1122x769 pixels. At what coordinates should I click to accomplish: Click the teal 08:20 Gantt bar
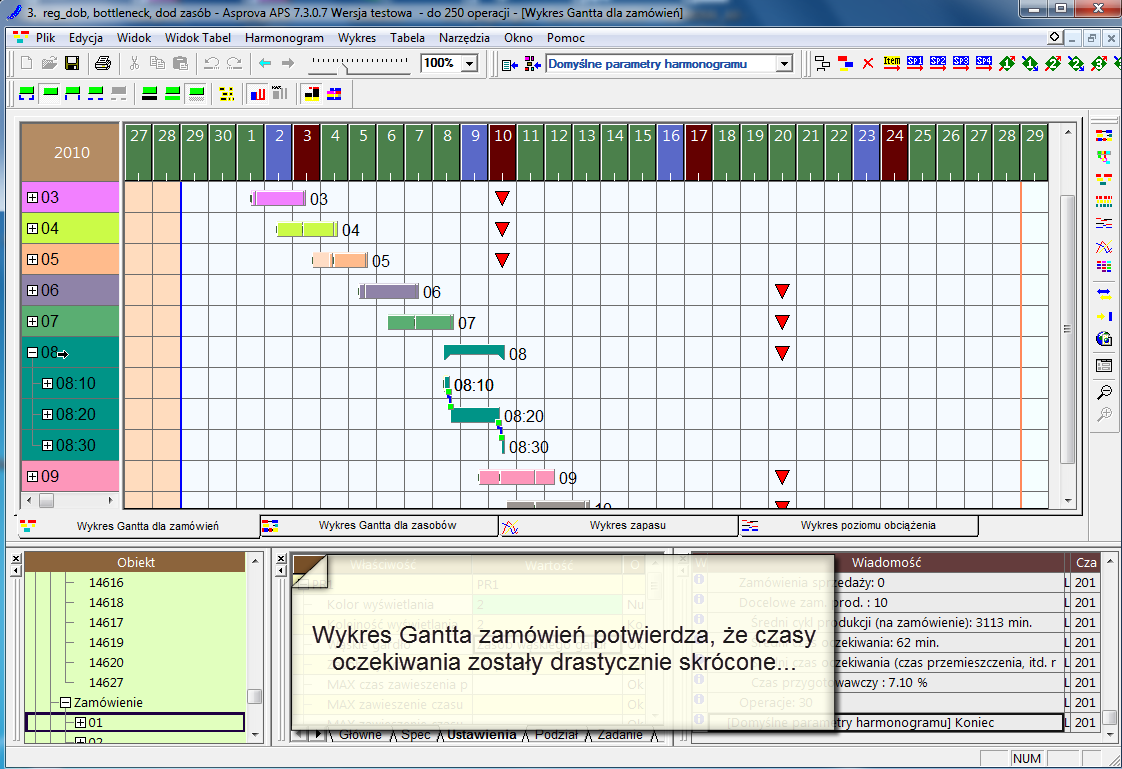pos(475,415)
